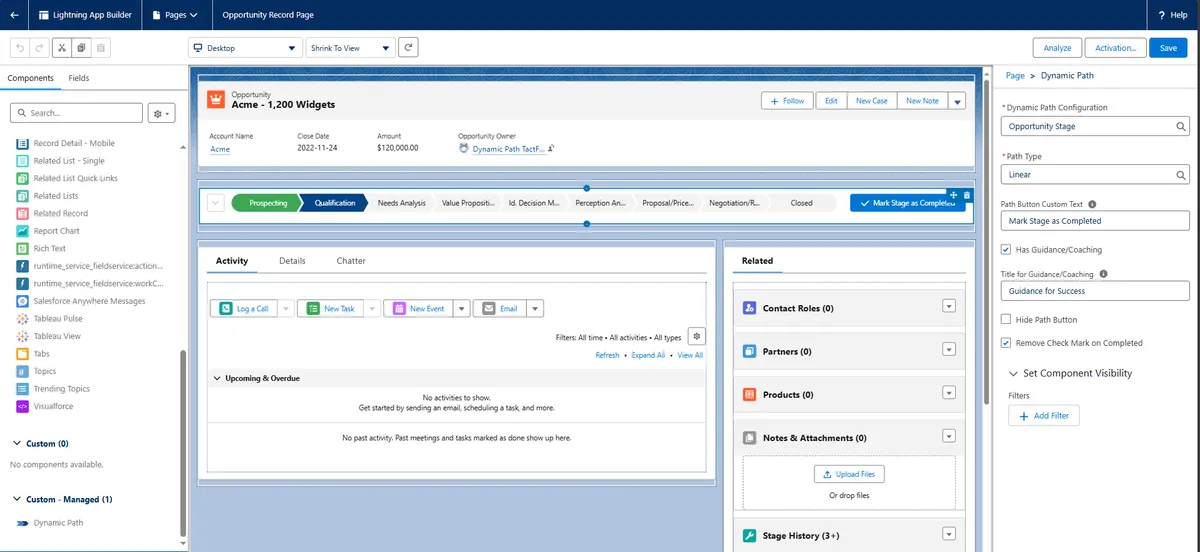Collapse Upcoming & Overdue section
This screenshot has height=552, width=1200.
217,379
